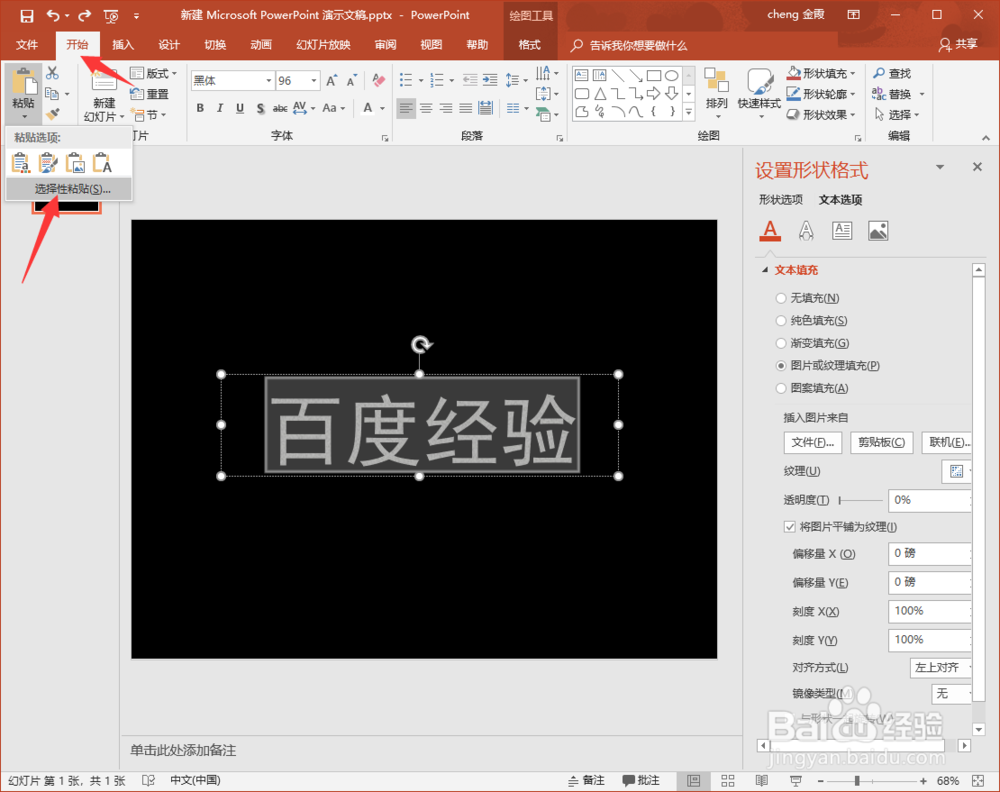Click the Format Painter brush icon

click(x=52, y=114)
